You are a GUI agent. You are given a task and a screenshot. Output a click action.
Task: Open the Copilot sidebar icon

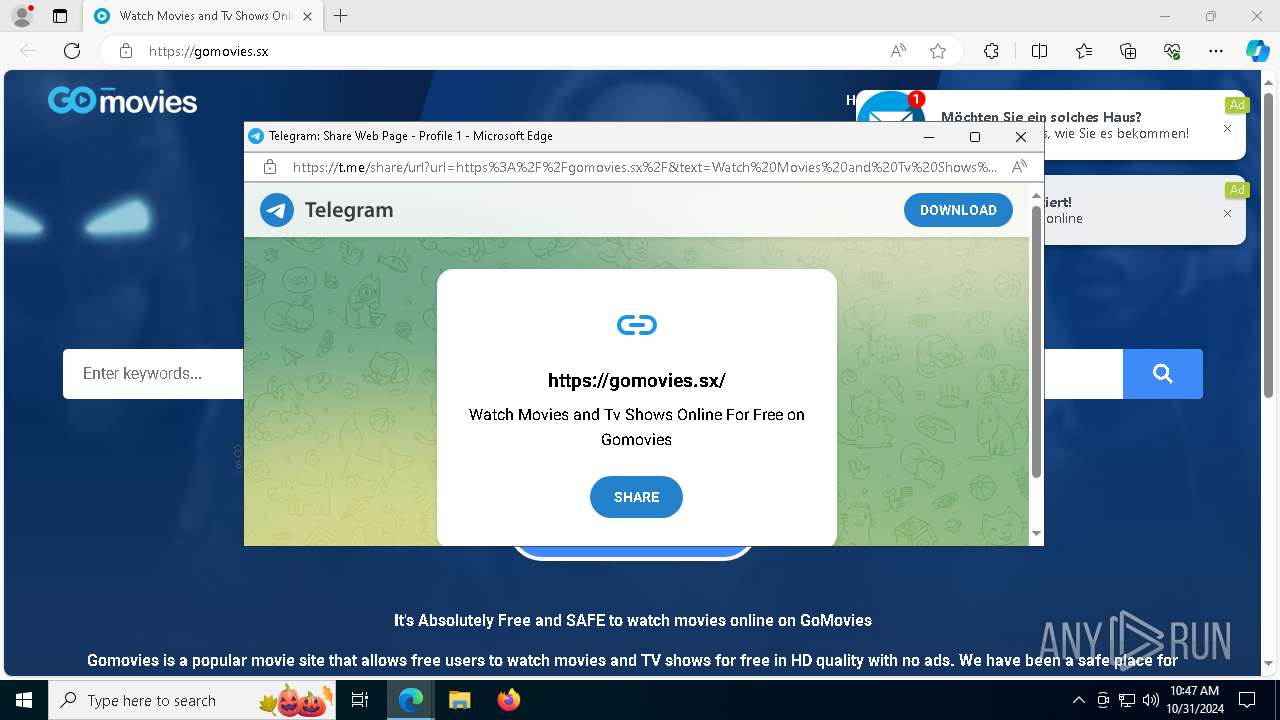pos(1257,51)
